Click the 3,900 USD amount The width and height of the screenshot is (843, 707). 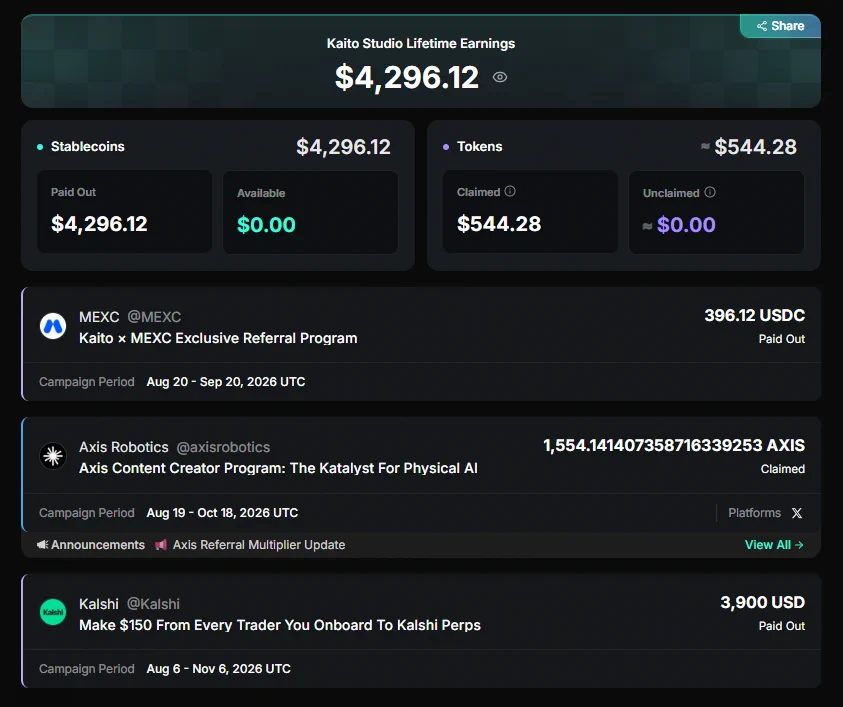click(763, 603)
